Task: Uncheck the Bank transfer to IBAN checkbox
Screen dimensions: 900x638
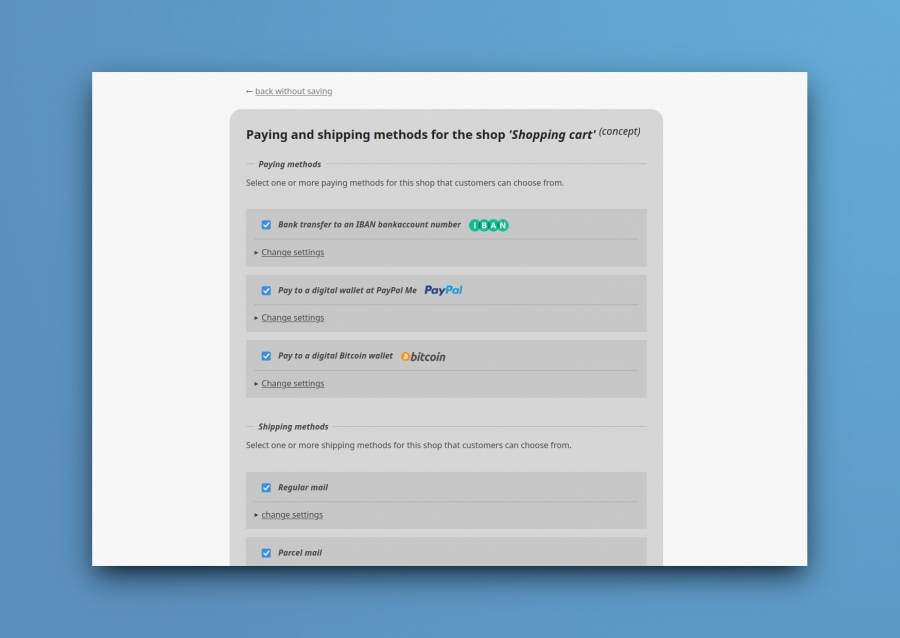Action: [x=266, y=225]
